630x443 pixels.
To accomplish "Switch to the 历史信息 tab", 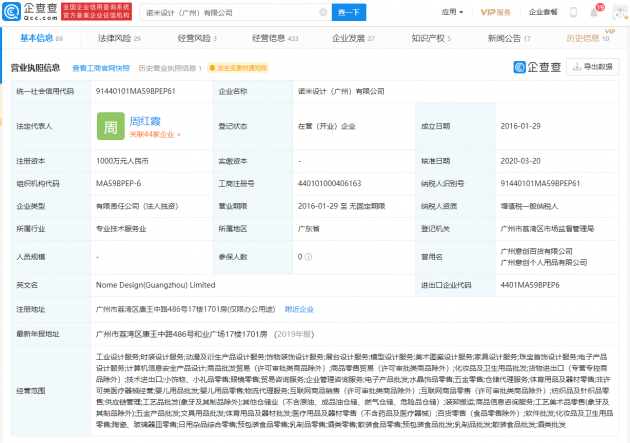I will click(x=588, y=38).
